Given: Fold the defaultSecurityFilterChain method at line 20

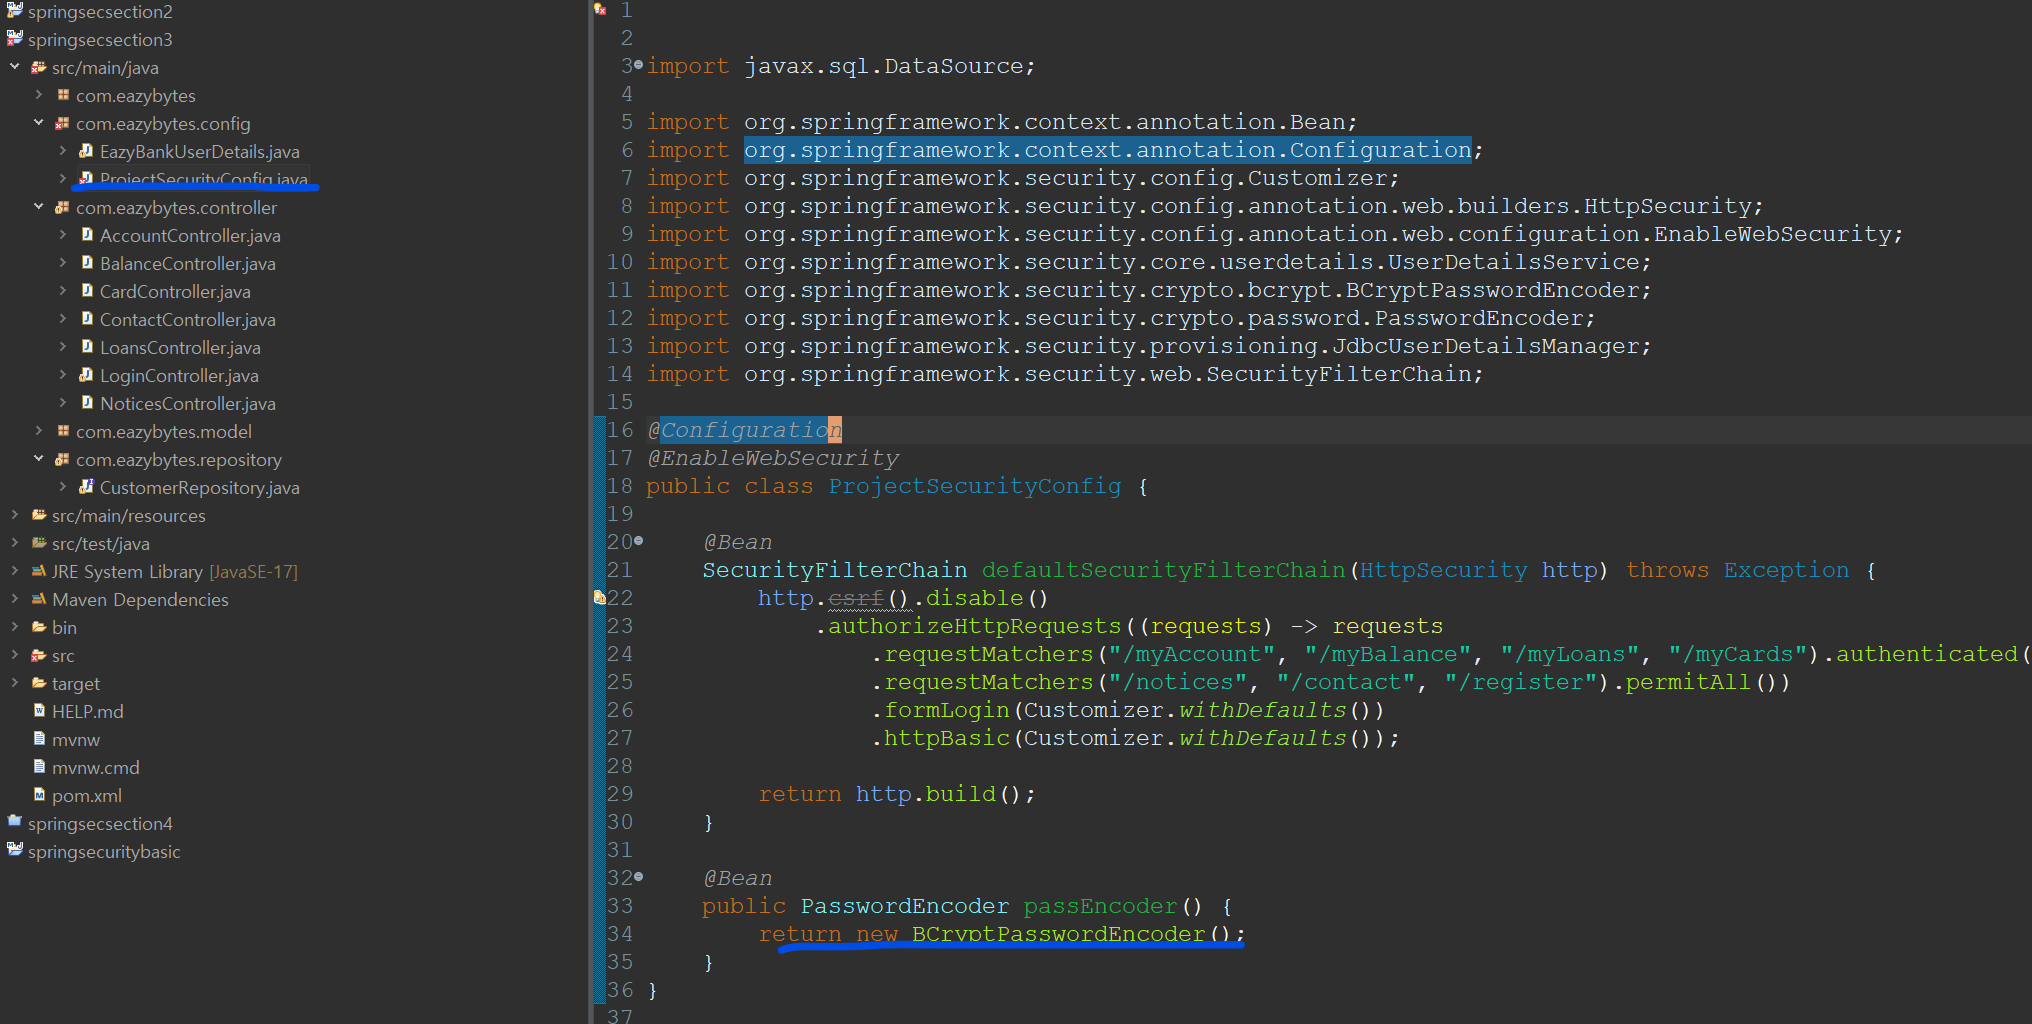Looking at the screenshot, I should (638, 541).
